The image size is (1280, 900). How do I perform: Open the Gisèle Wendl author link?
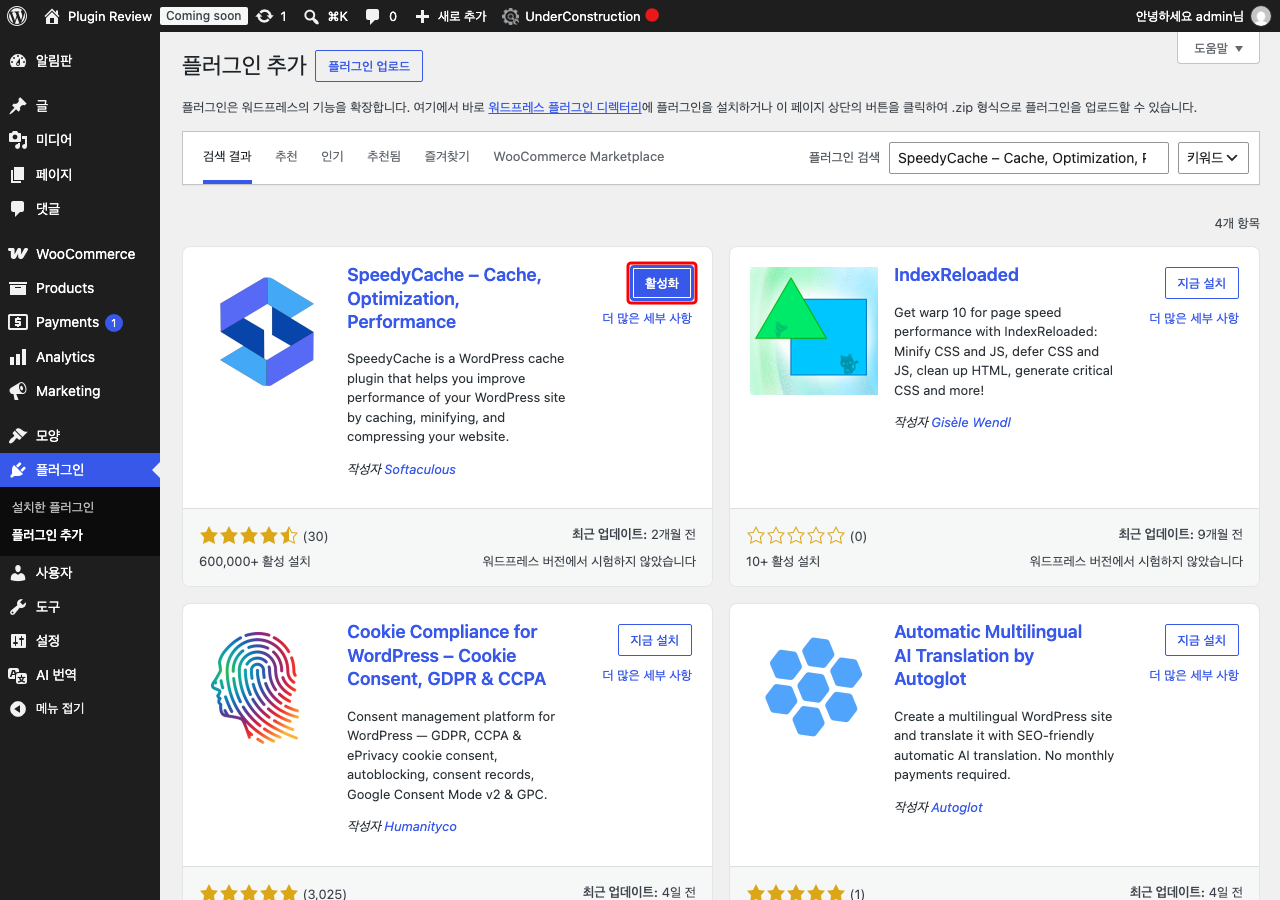click(971, 422)
